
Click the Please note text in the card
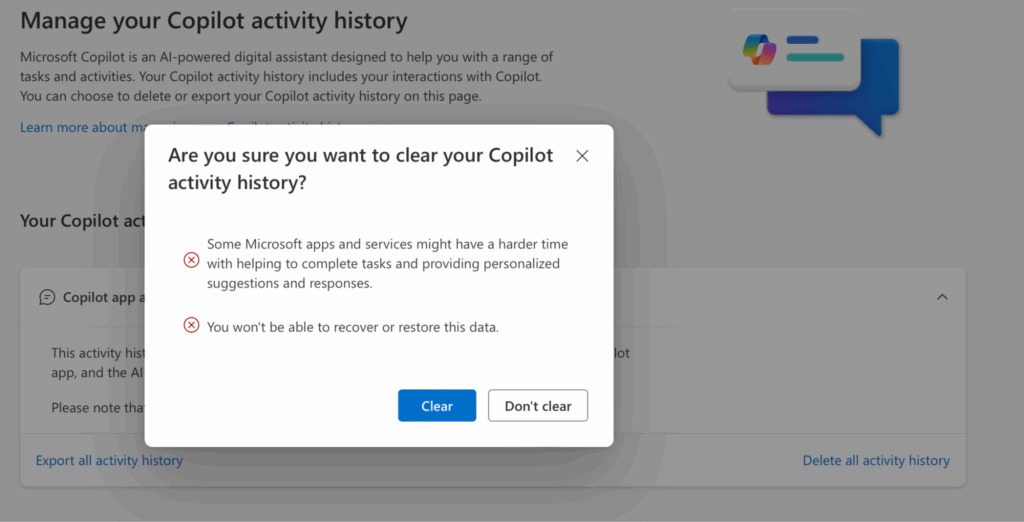pyautogui.click(x=97, y=408)
